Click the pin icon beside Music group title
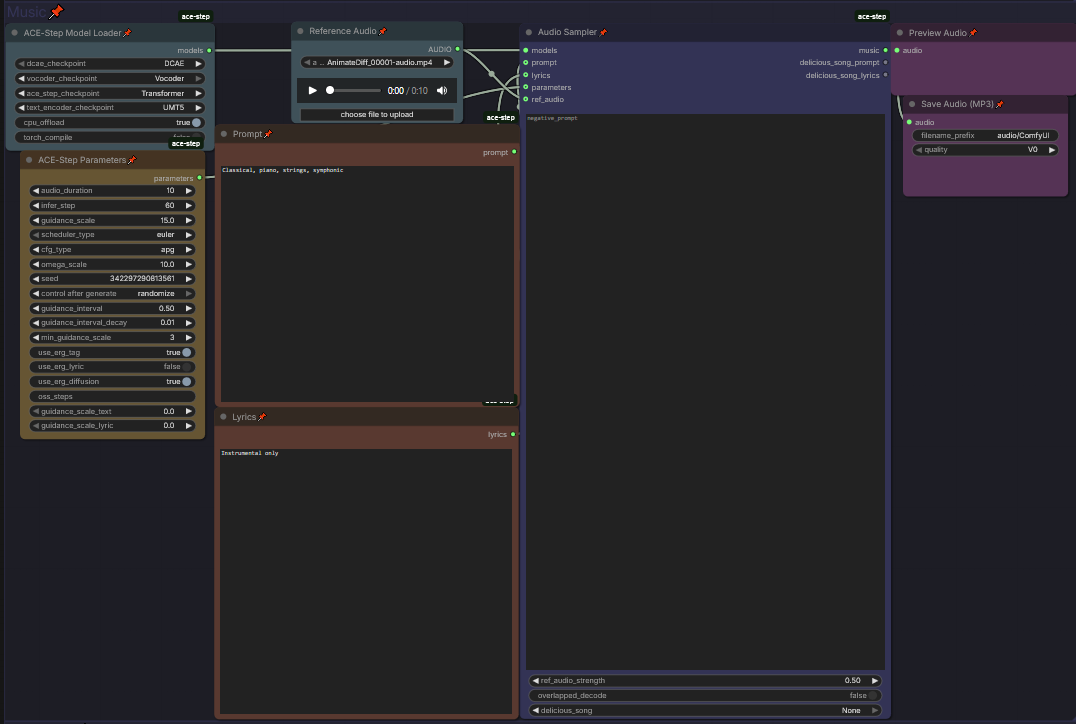1076x724 pixels. click(56, 12)
